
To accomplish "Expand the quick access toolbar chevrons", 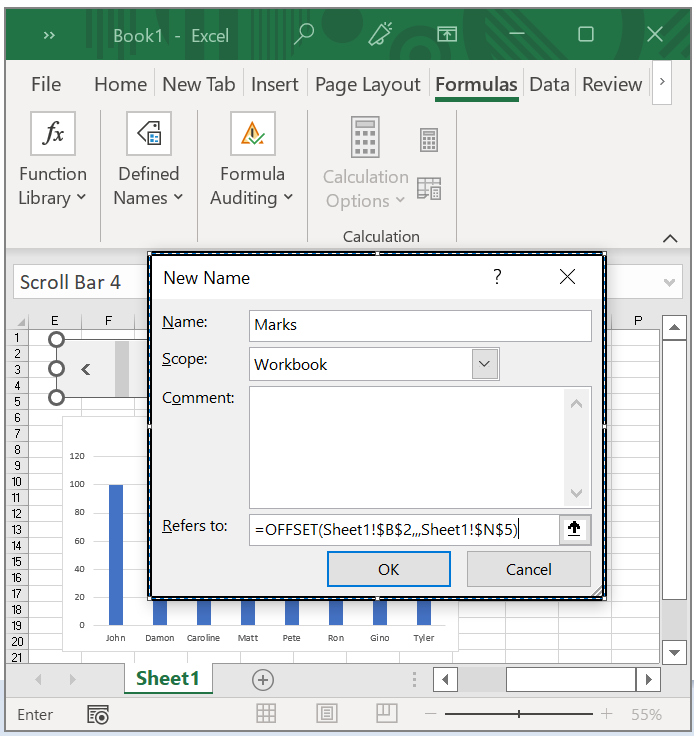I will point(49,35).
